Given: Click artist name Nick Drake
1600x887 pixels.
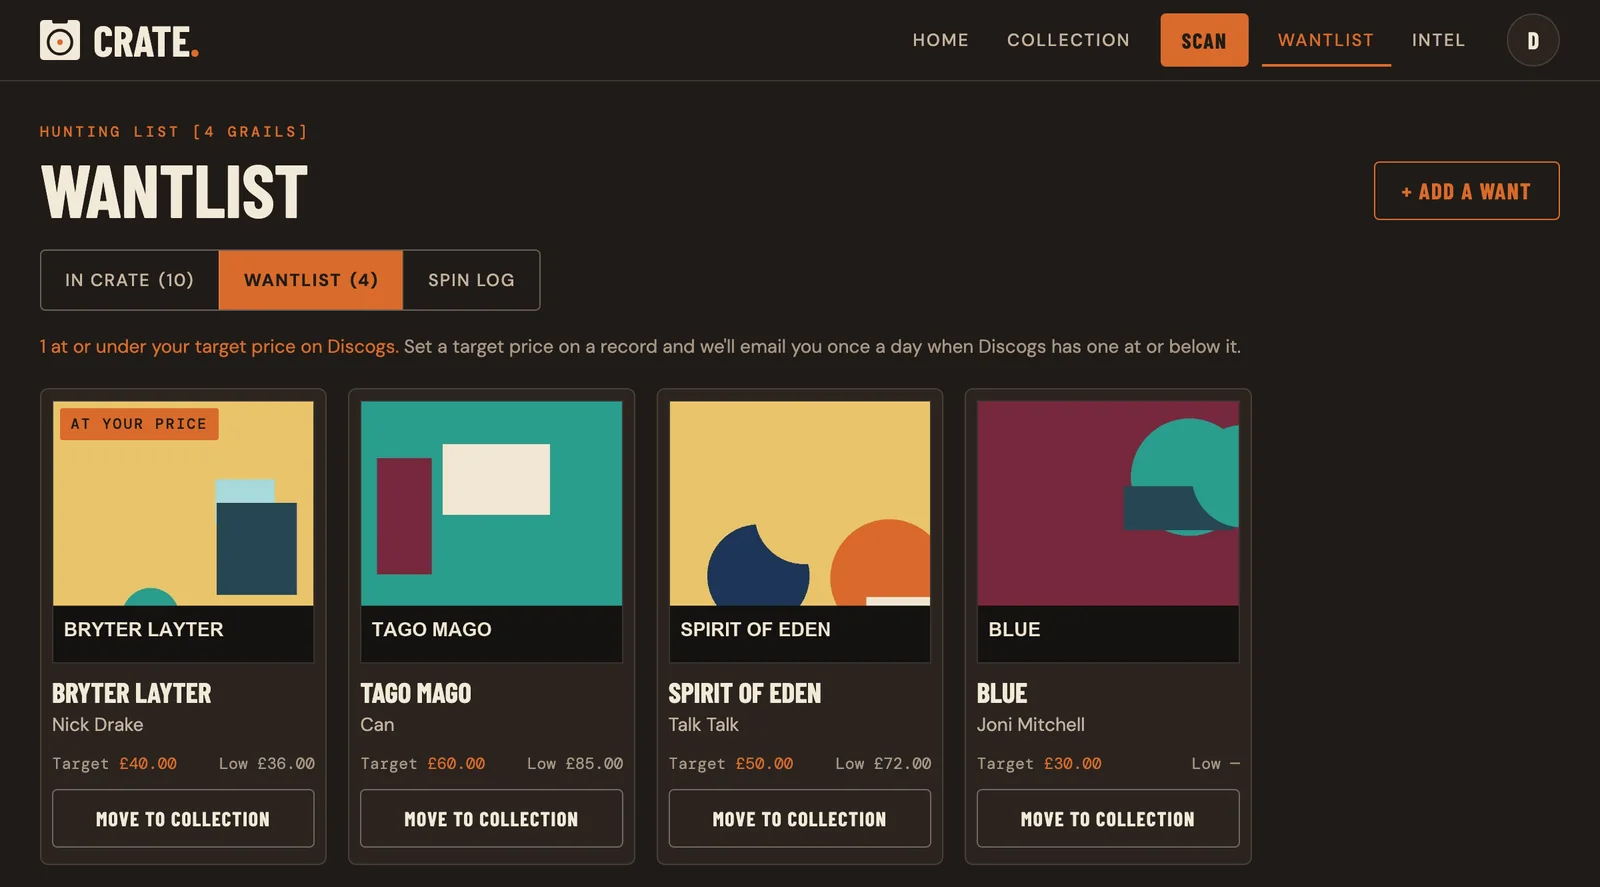Looking at the screenshot, I should 97,724.
